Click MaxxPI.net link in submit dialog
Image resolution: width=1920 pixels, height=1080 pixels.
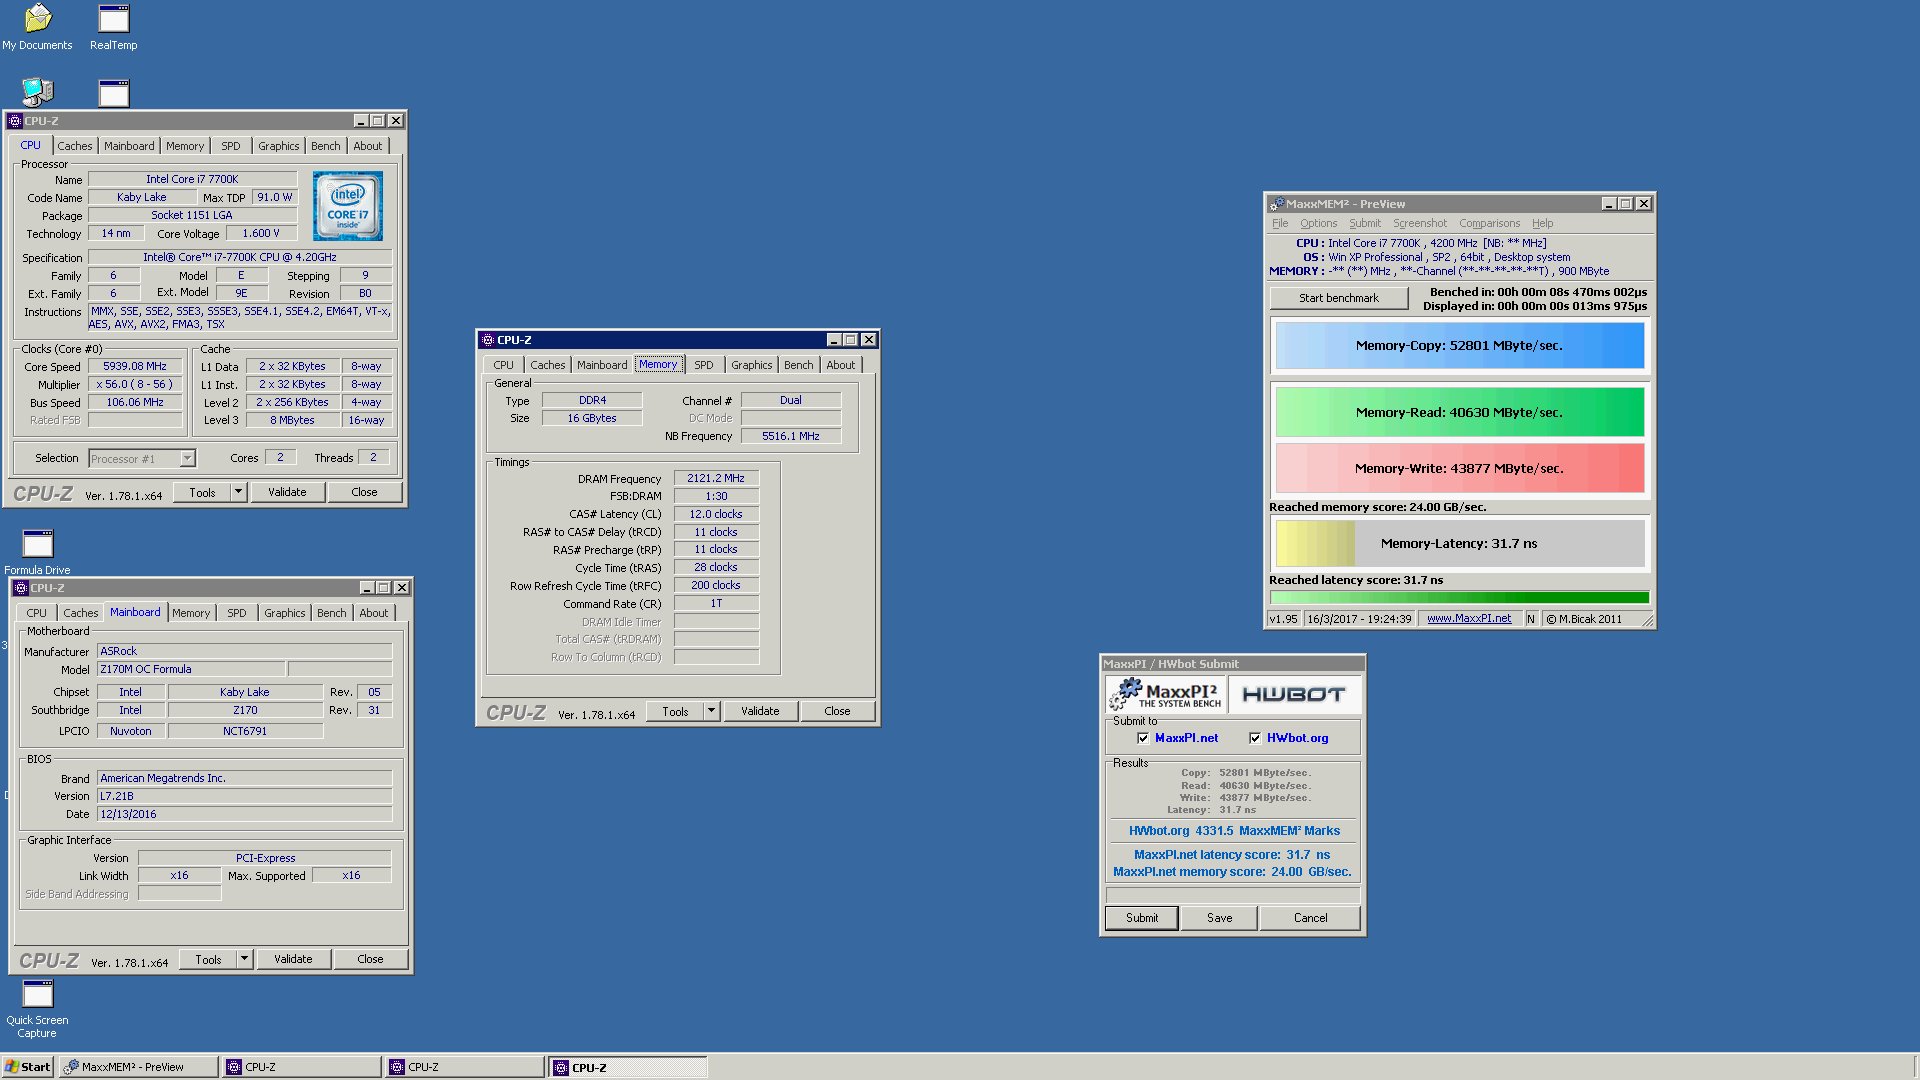coord(1186,738)
